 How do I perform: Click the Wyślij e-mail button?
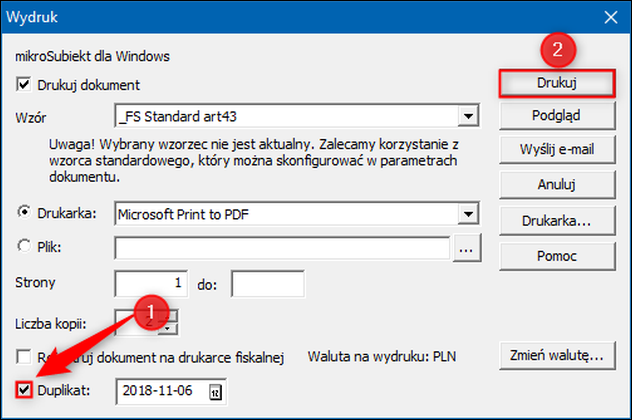(x=557, y=150)
